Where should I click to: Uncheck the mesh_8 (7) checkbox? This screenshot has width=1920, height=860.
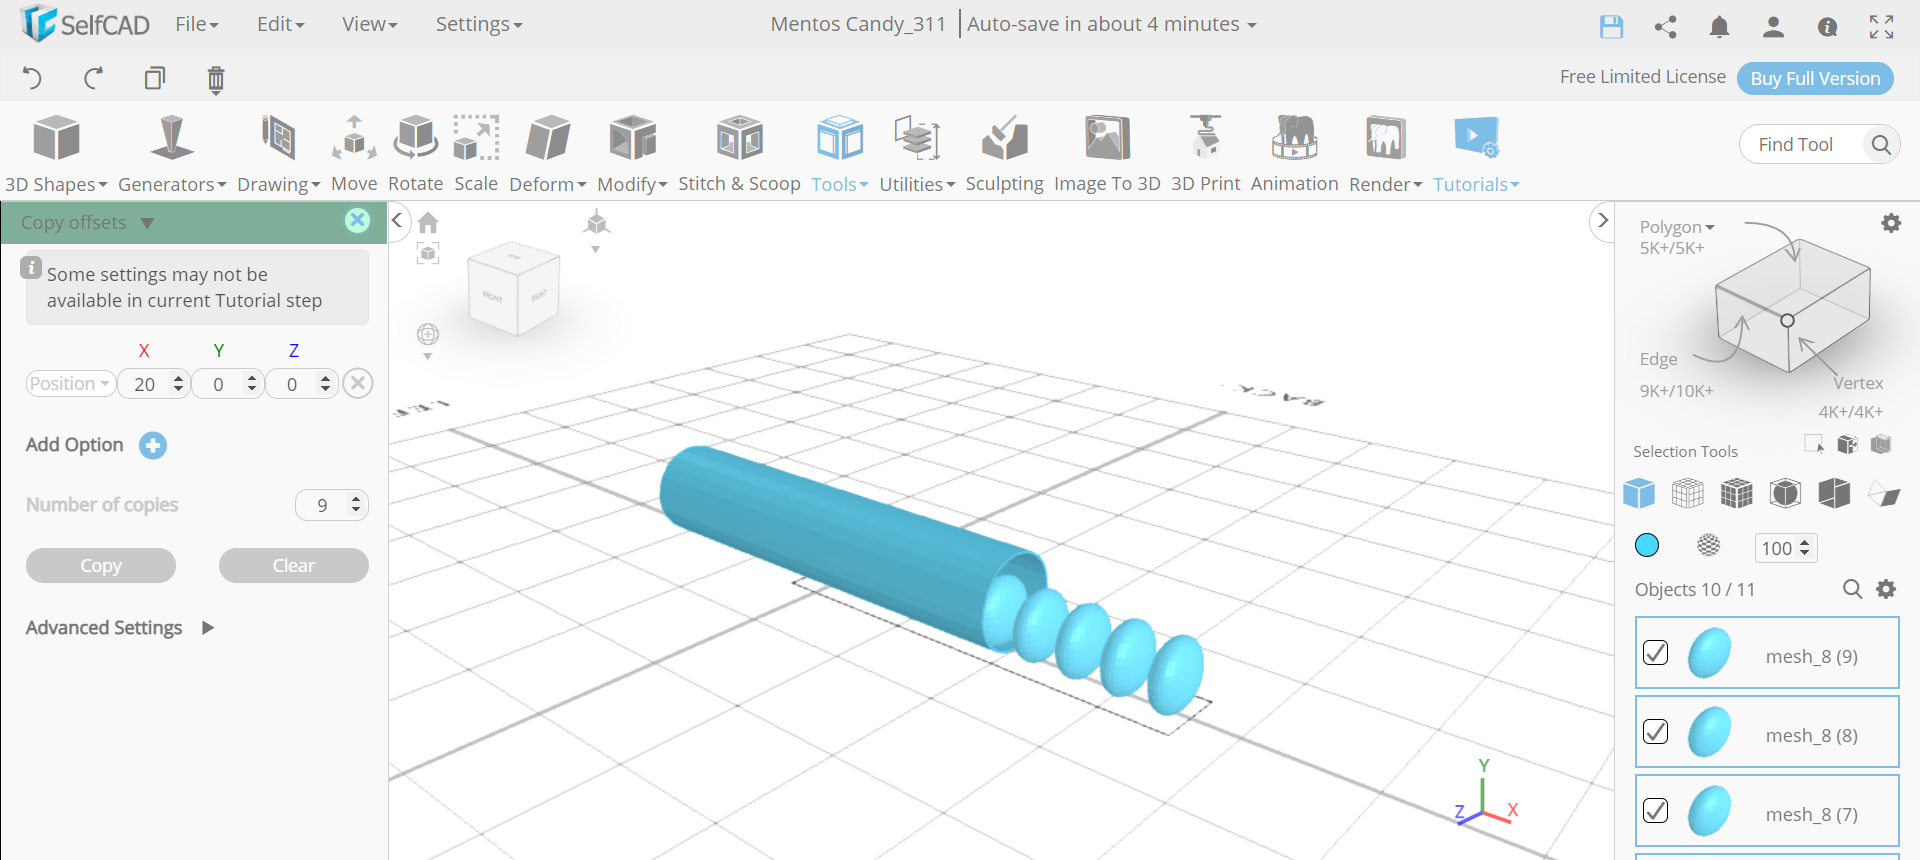[1655, 810]
